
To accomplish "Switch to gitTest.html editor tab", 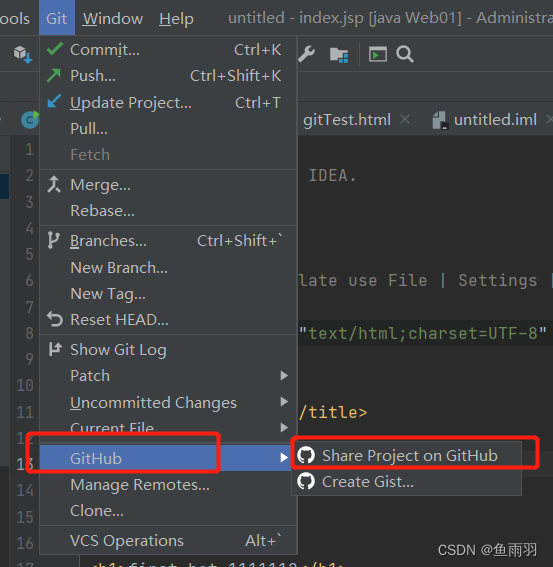I will click(347, 120).
